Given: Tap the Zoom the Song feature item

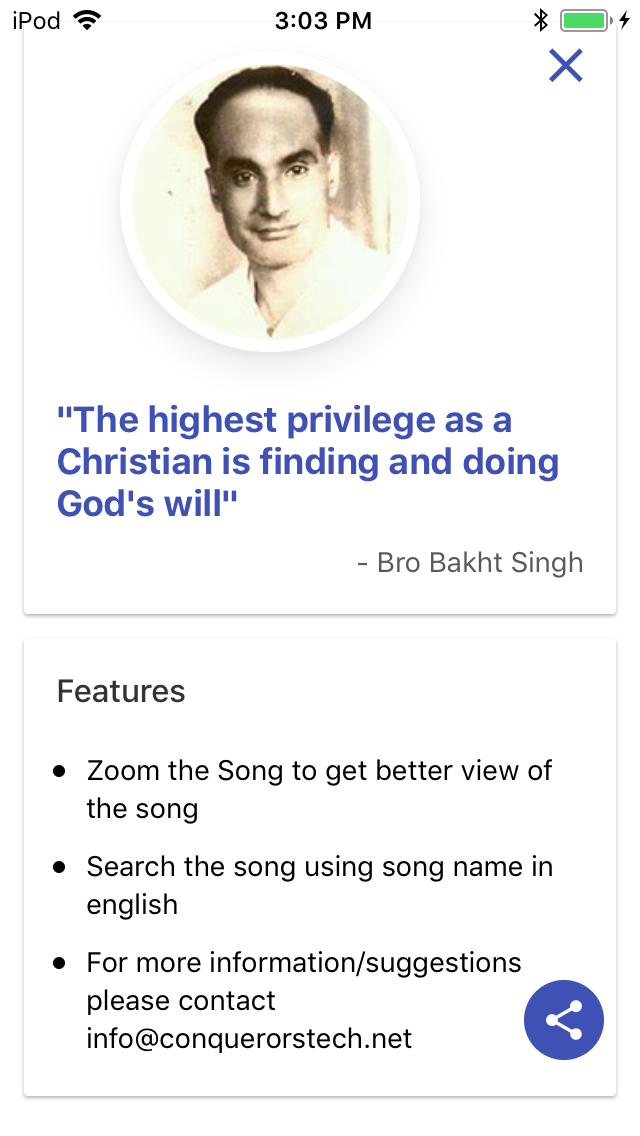Looking at the screenshot, I should coord(318,789).
